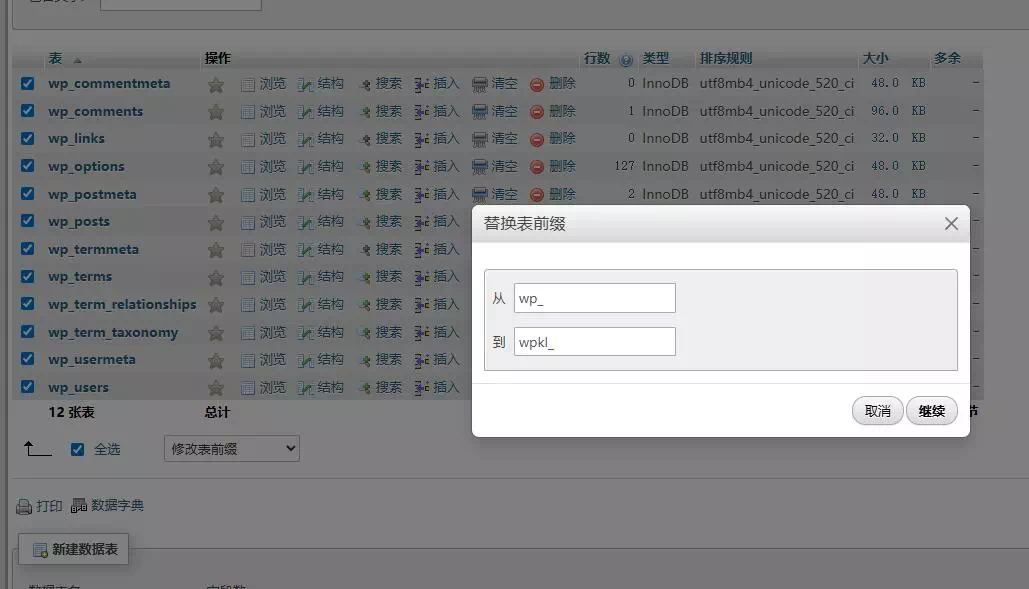
Task: Uncheck the wp_users row checkbox
Action: [x=28, y=387]
